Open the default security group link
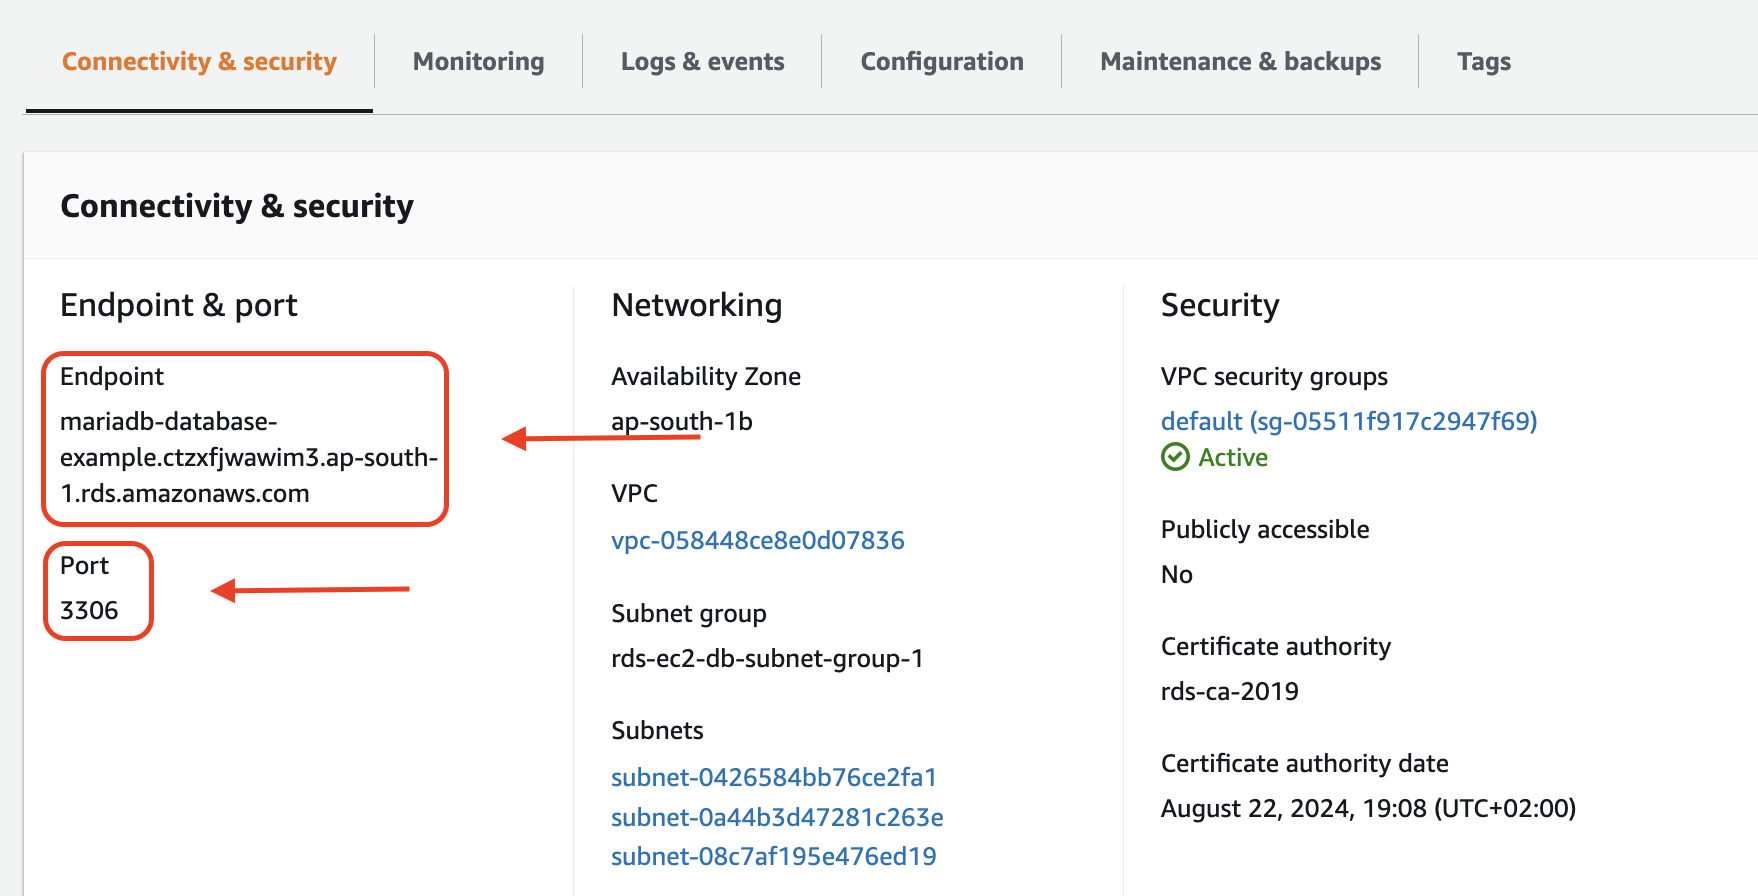 [1348, 421]
